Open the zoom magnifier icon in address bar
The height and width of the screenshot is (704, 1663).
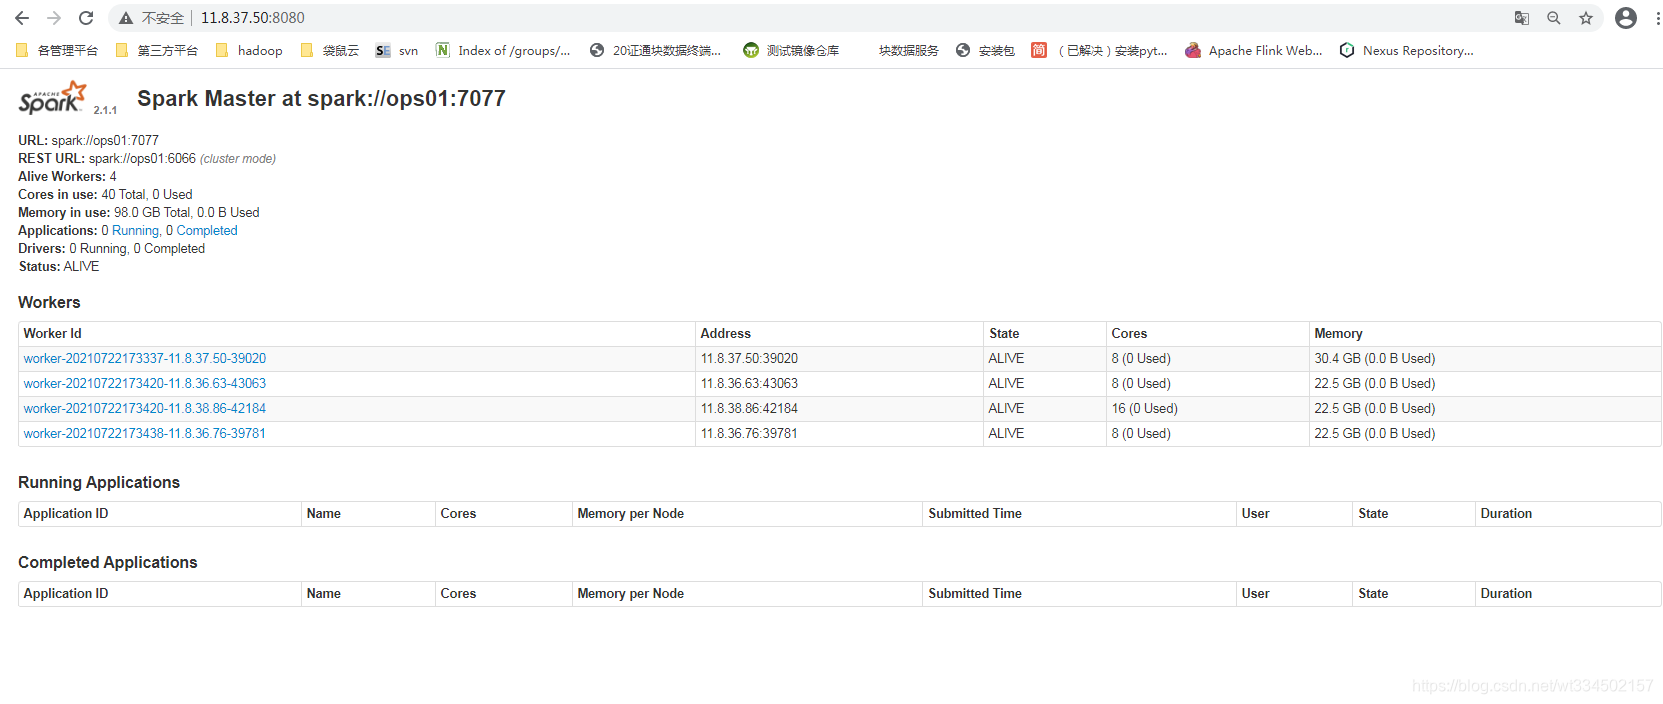(x=1554, y=18)
